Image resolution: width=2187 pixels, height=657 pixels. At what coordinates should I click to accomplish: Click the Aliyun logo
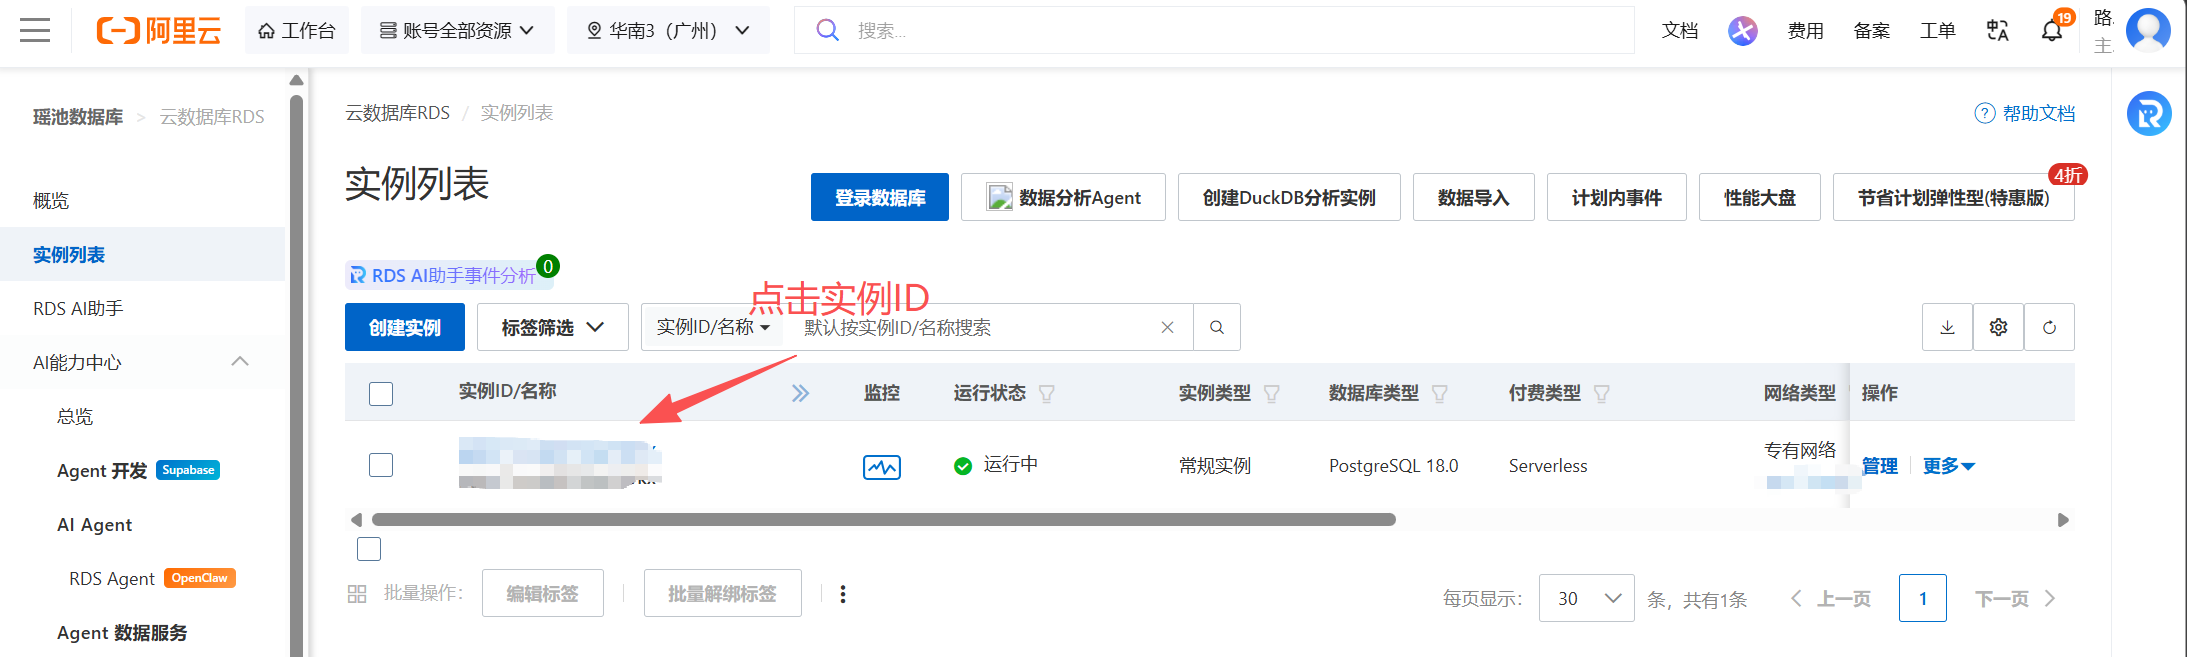(x=158, y=31)
